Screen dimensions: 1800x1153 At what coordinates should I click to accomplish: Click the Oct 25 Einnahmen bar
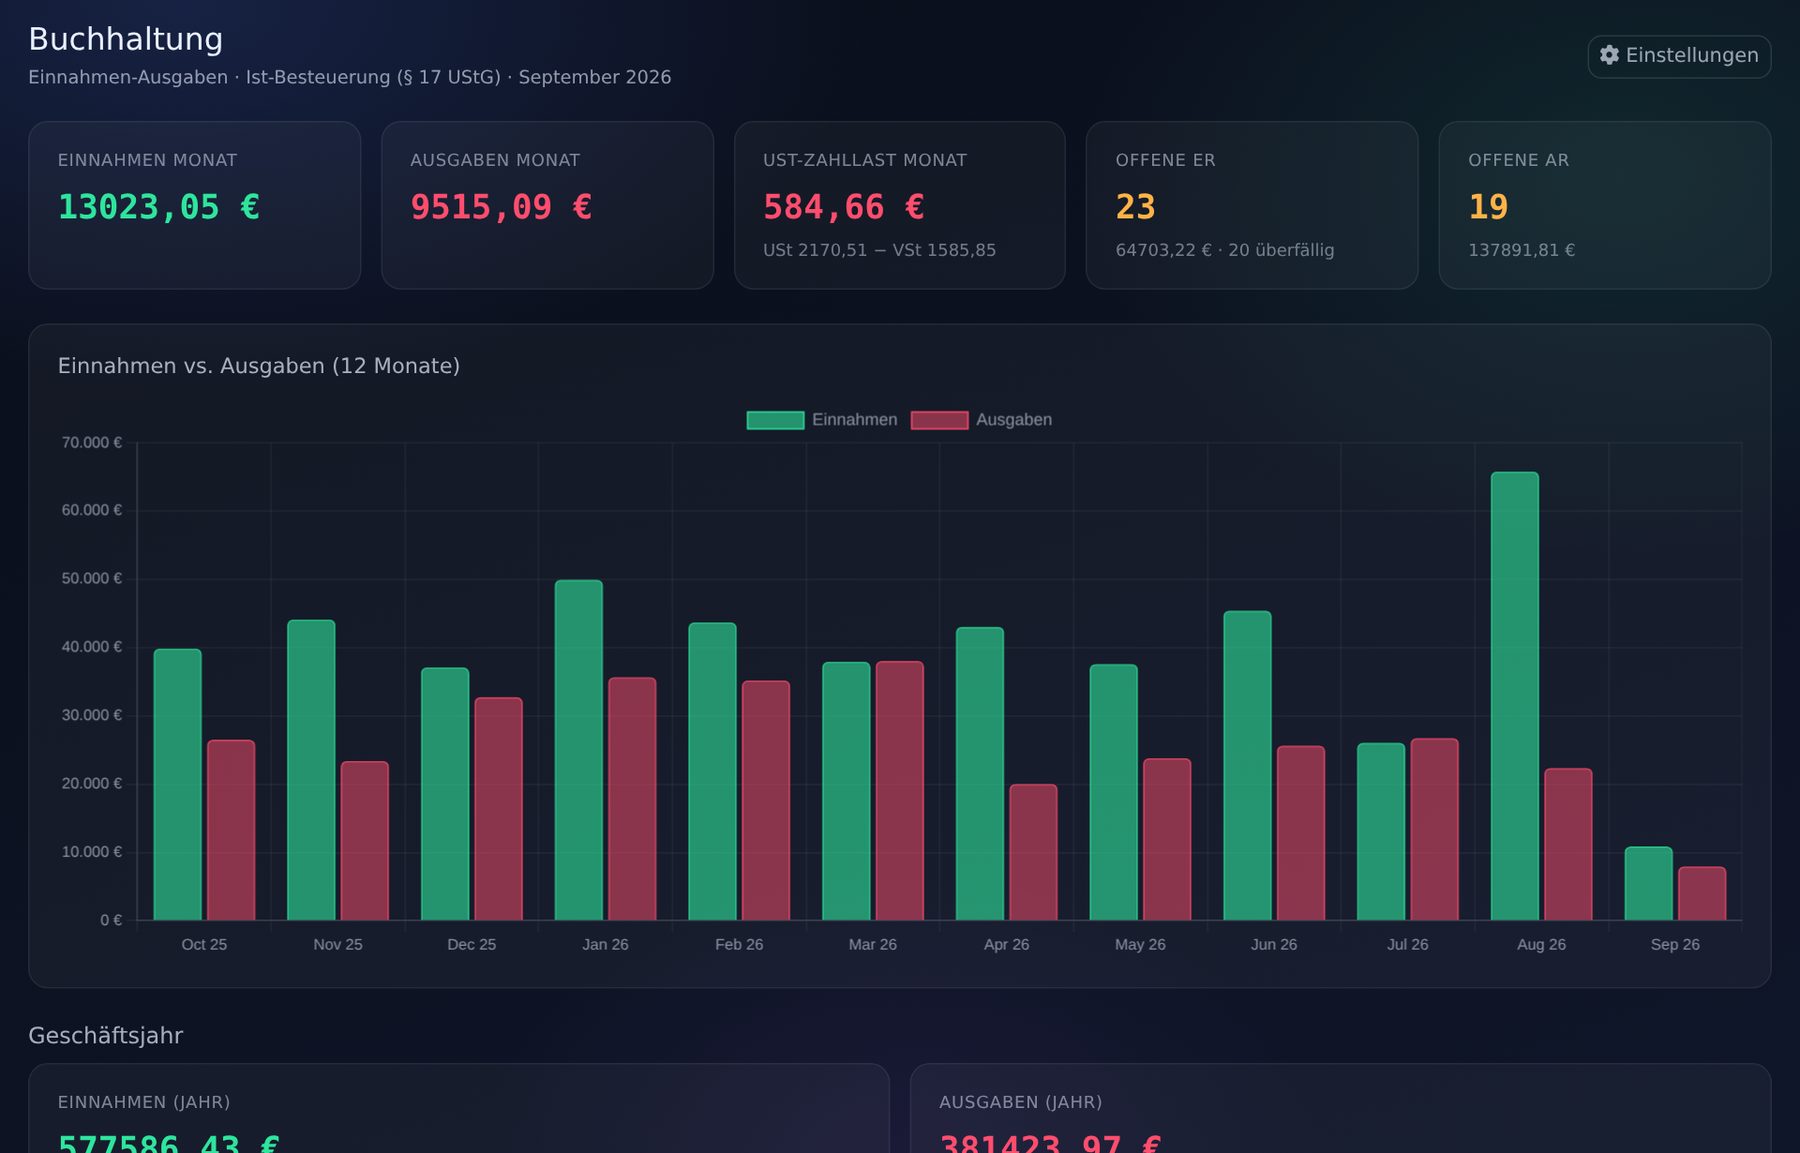point(177,785)
